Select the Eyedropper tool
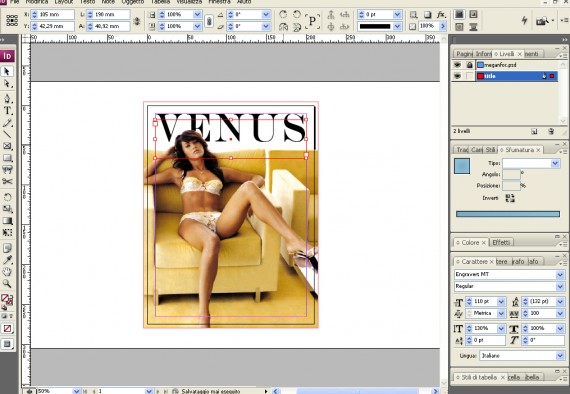The image size is (570, 394). (7, 260)
